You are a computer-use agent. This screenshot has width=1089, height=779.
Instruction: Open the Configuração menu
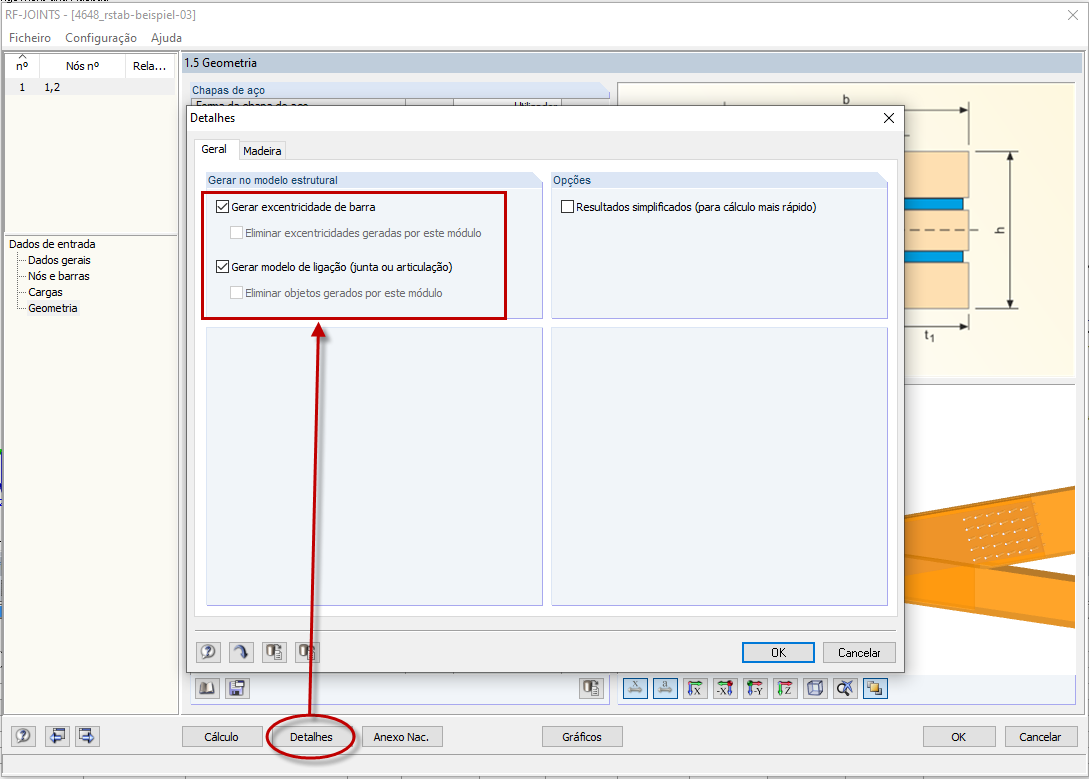point(101,38)
